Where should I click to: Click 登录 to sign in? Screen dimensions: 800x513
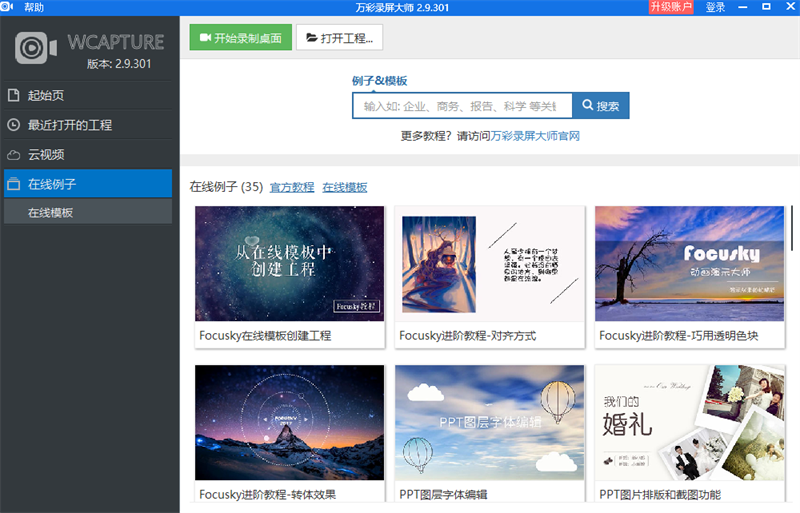point(715,7)
